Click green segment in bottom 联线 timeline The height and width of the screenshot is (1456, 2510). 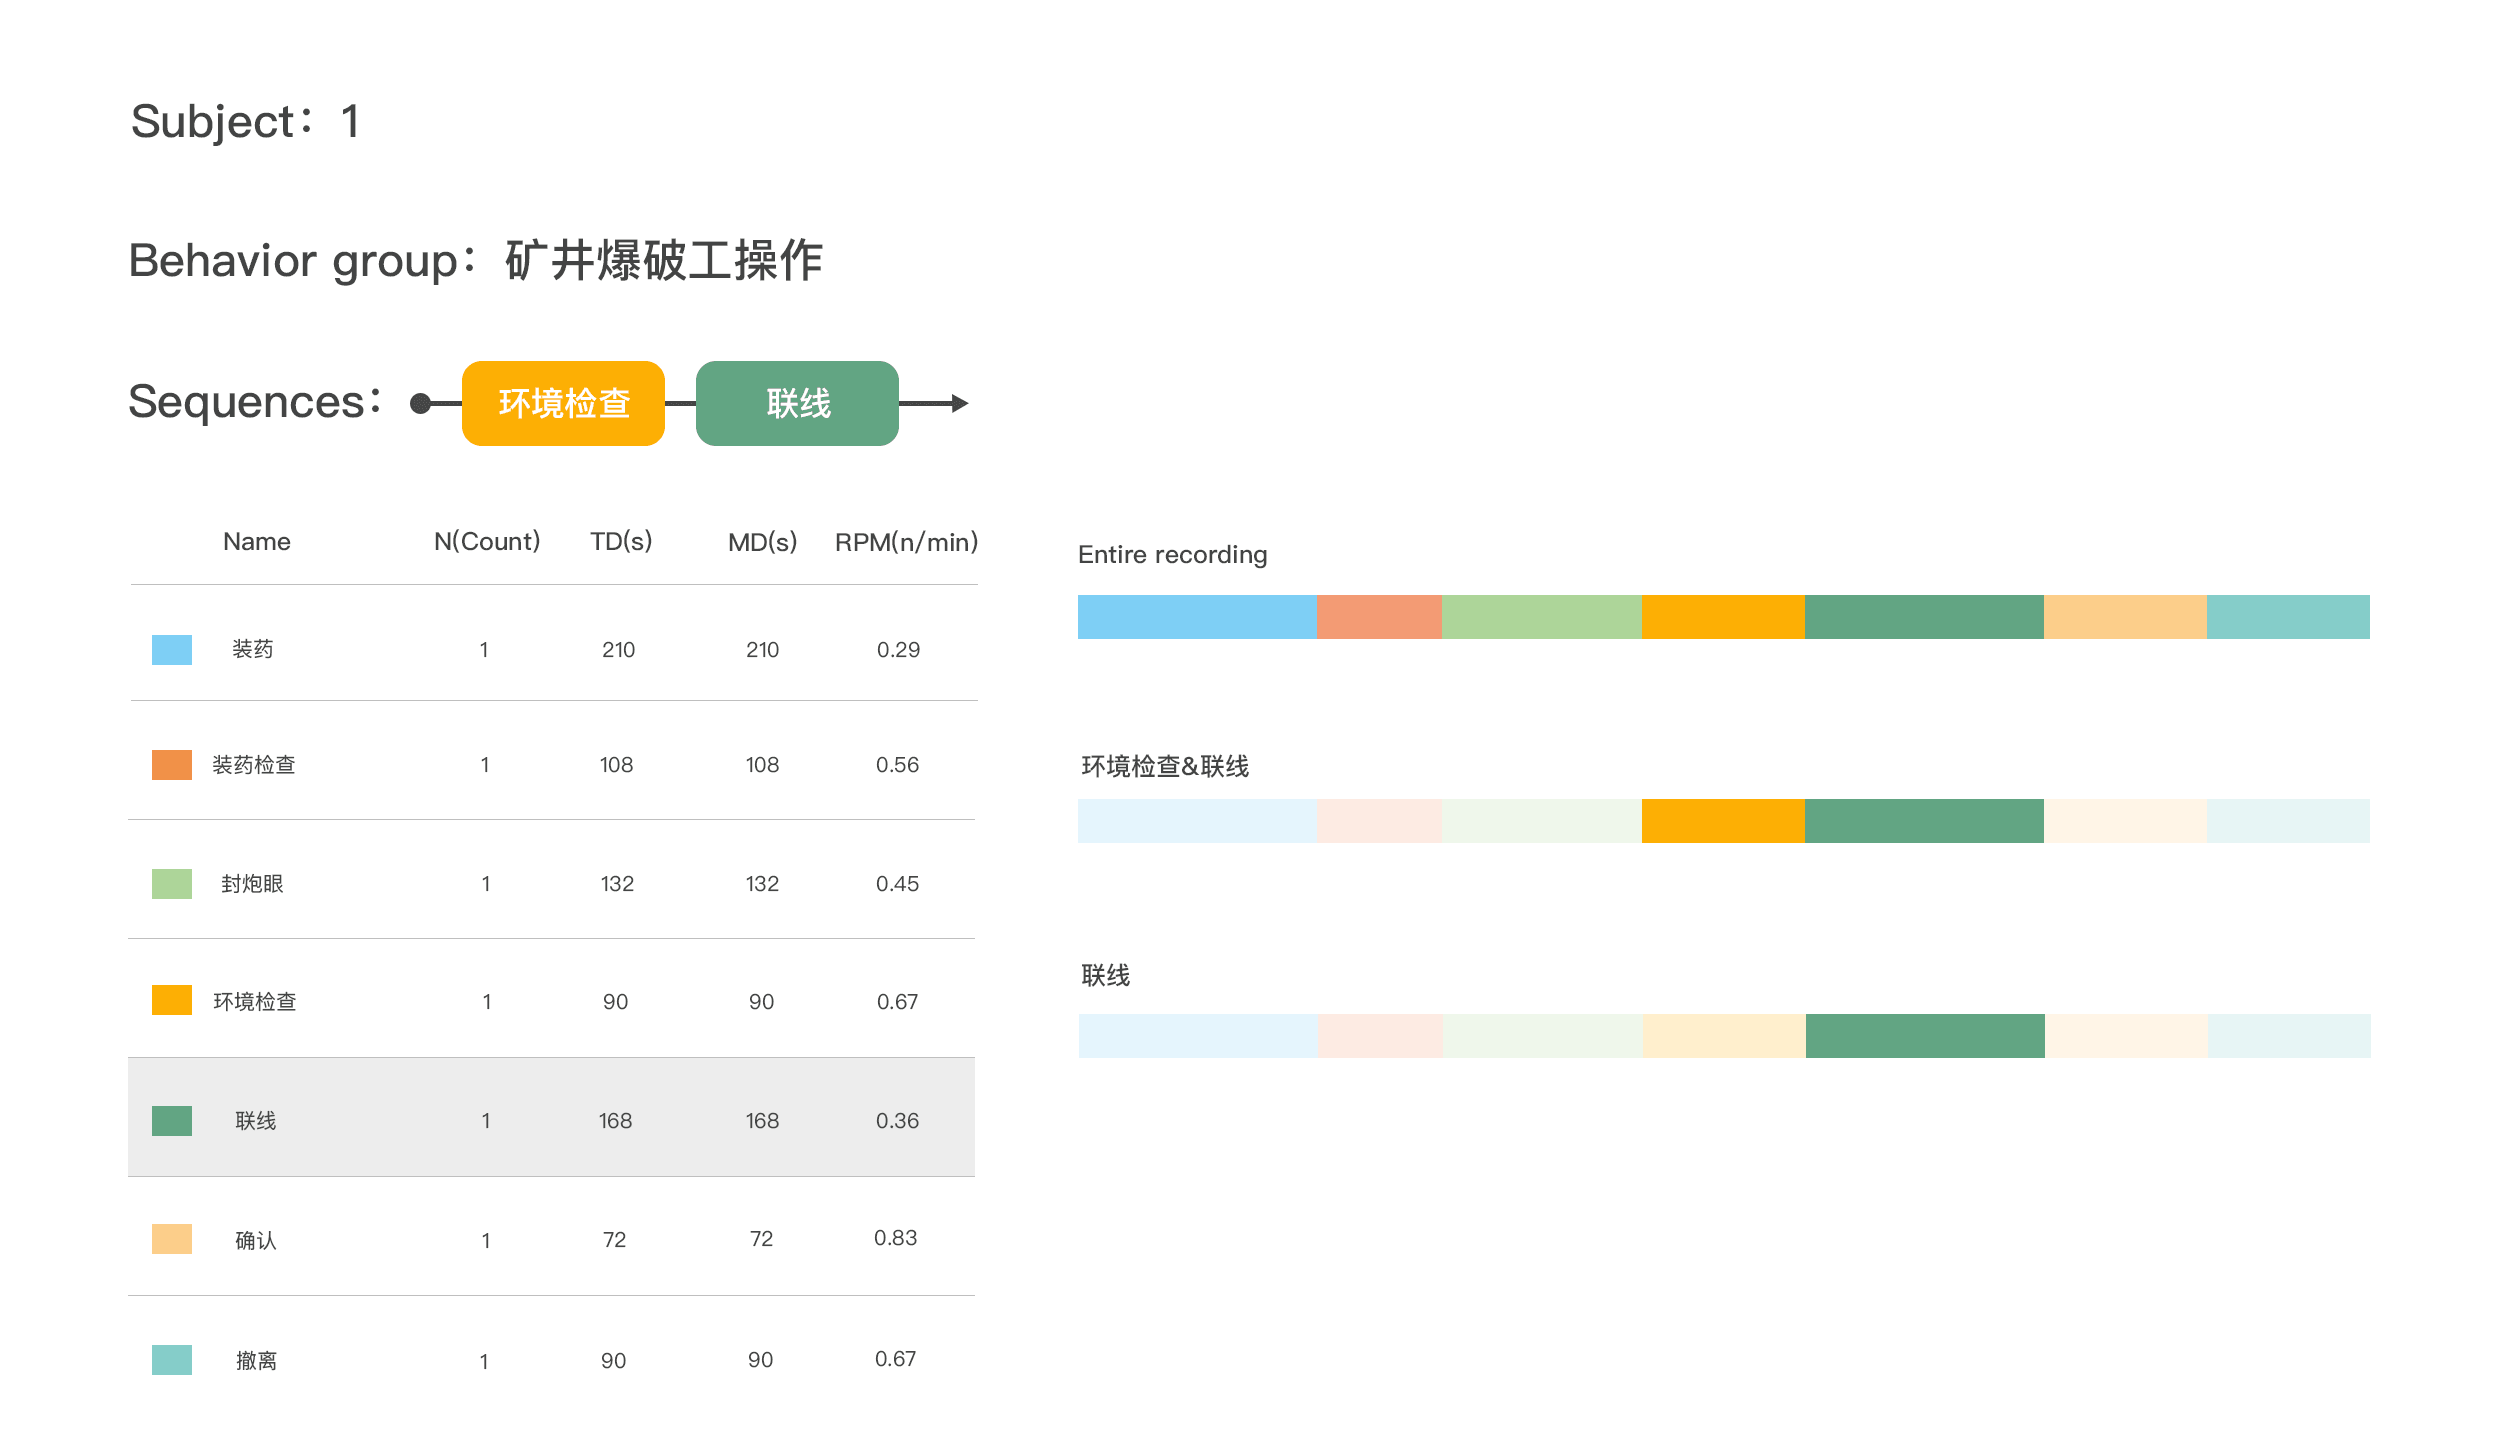point(1925,1036)
